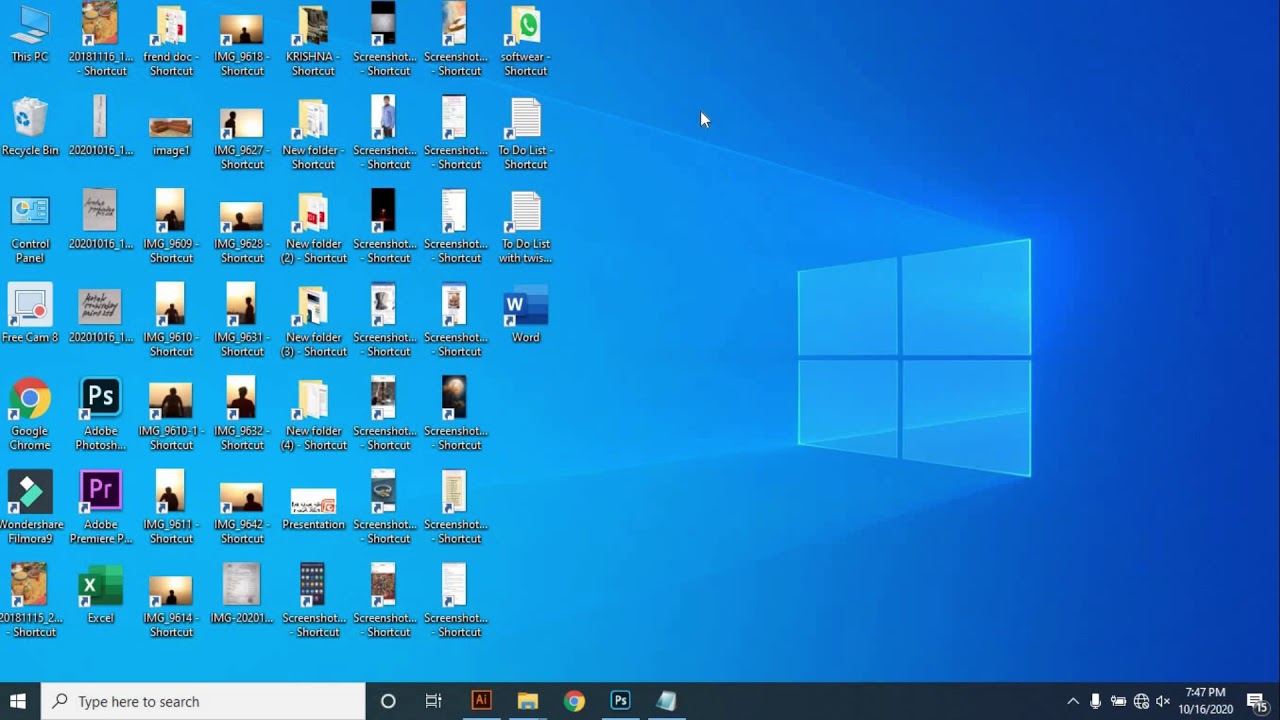Select New folder (4) shortcut
The image size is (1280, 720).
[x=313, y=415]
